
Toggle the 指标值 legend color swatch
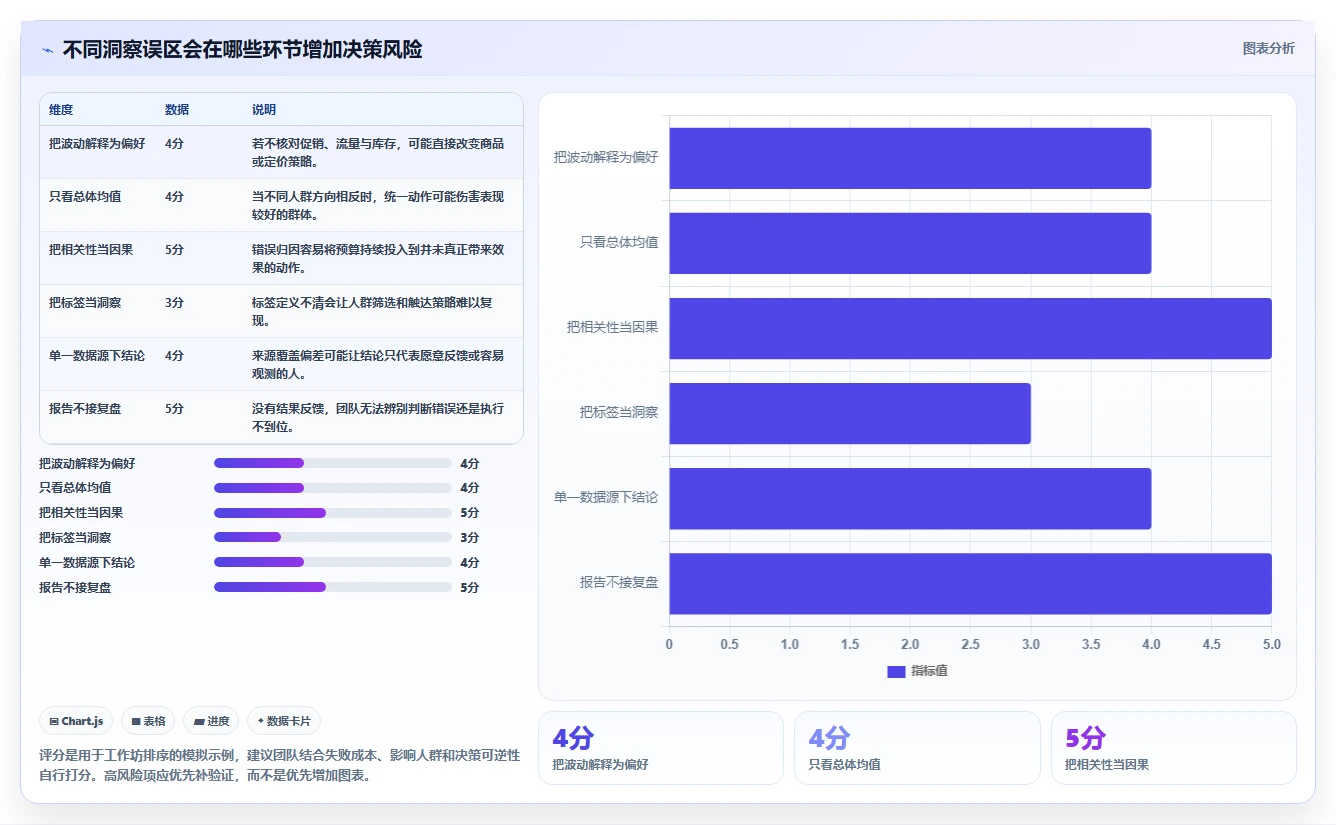[896, 671]
